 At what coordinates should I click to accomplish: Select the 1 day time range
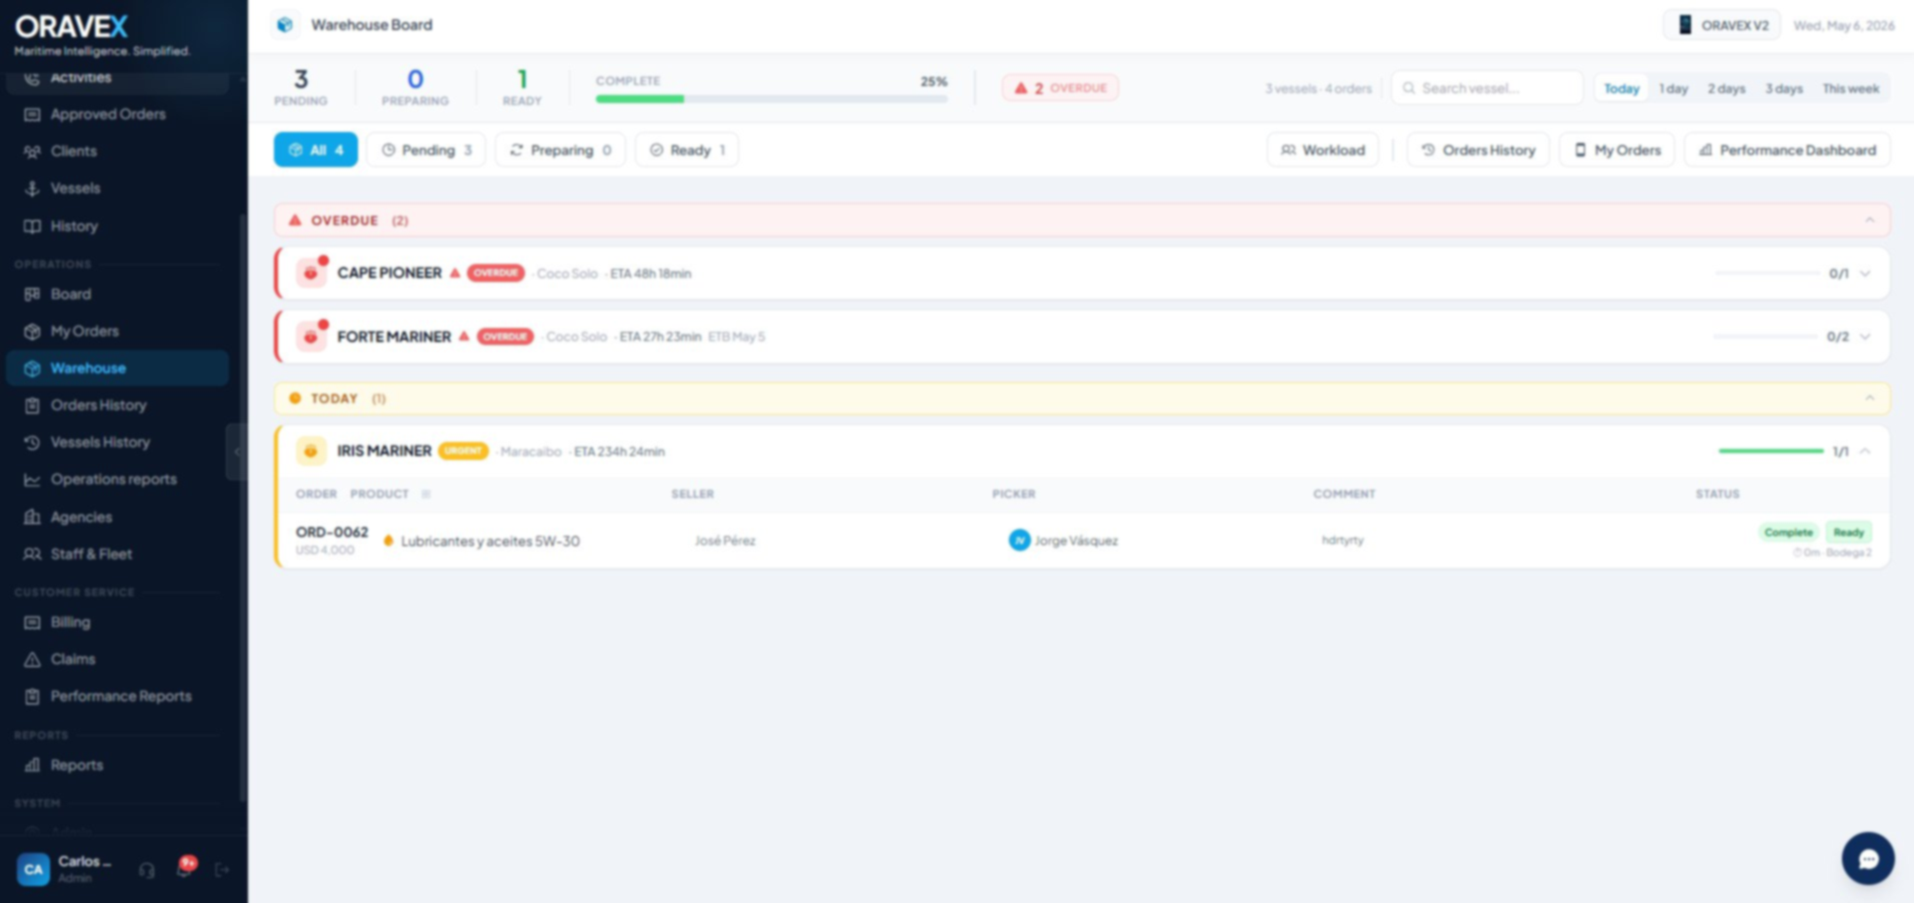[x=1673, y=88]
